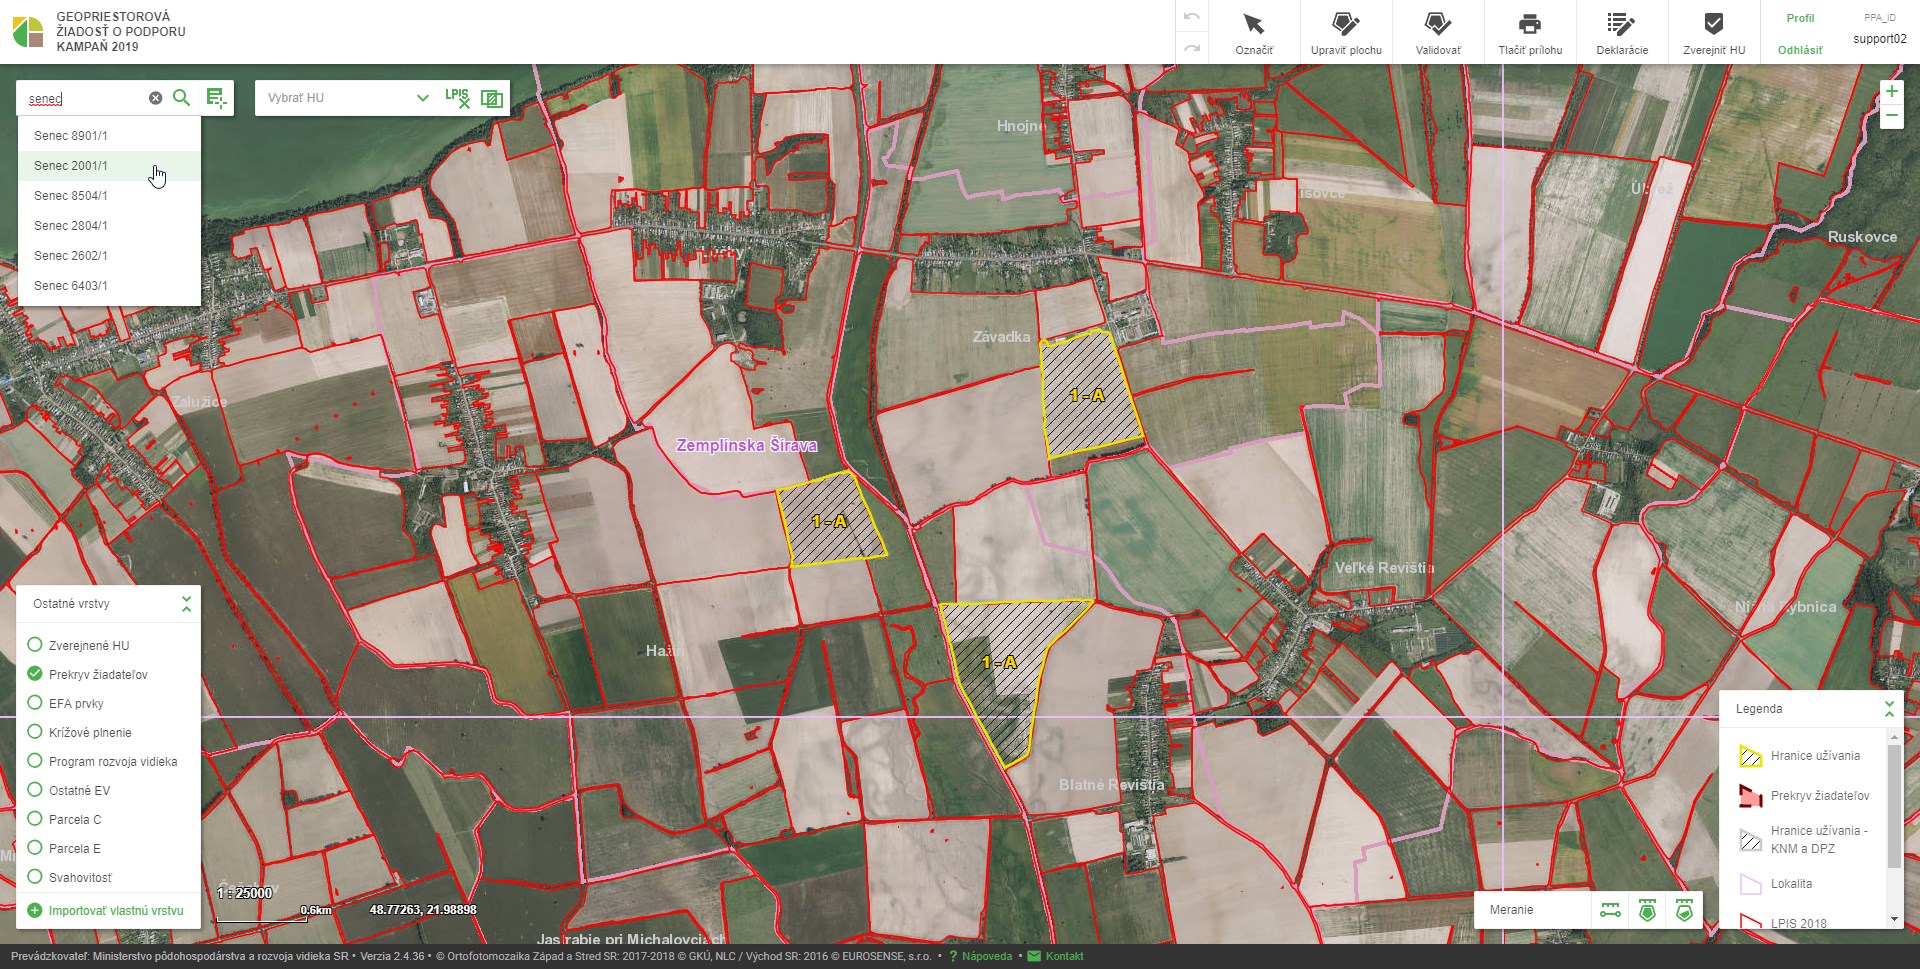Click the redo arrow icon

coord(1191,47)
